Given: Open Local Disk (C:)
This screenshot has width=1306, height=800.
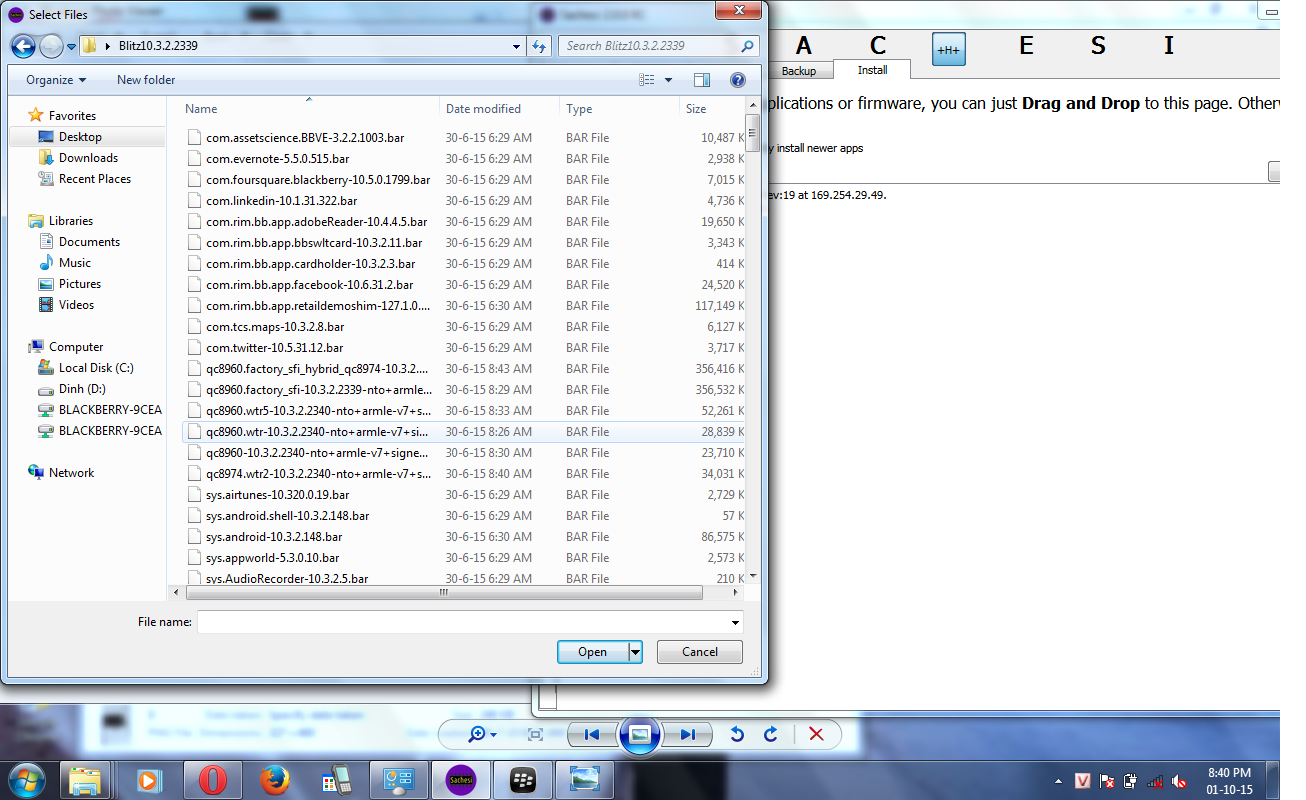Looking at the screenshot, I should point(96,368).
